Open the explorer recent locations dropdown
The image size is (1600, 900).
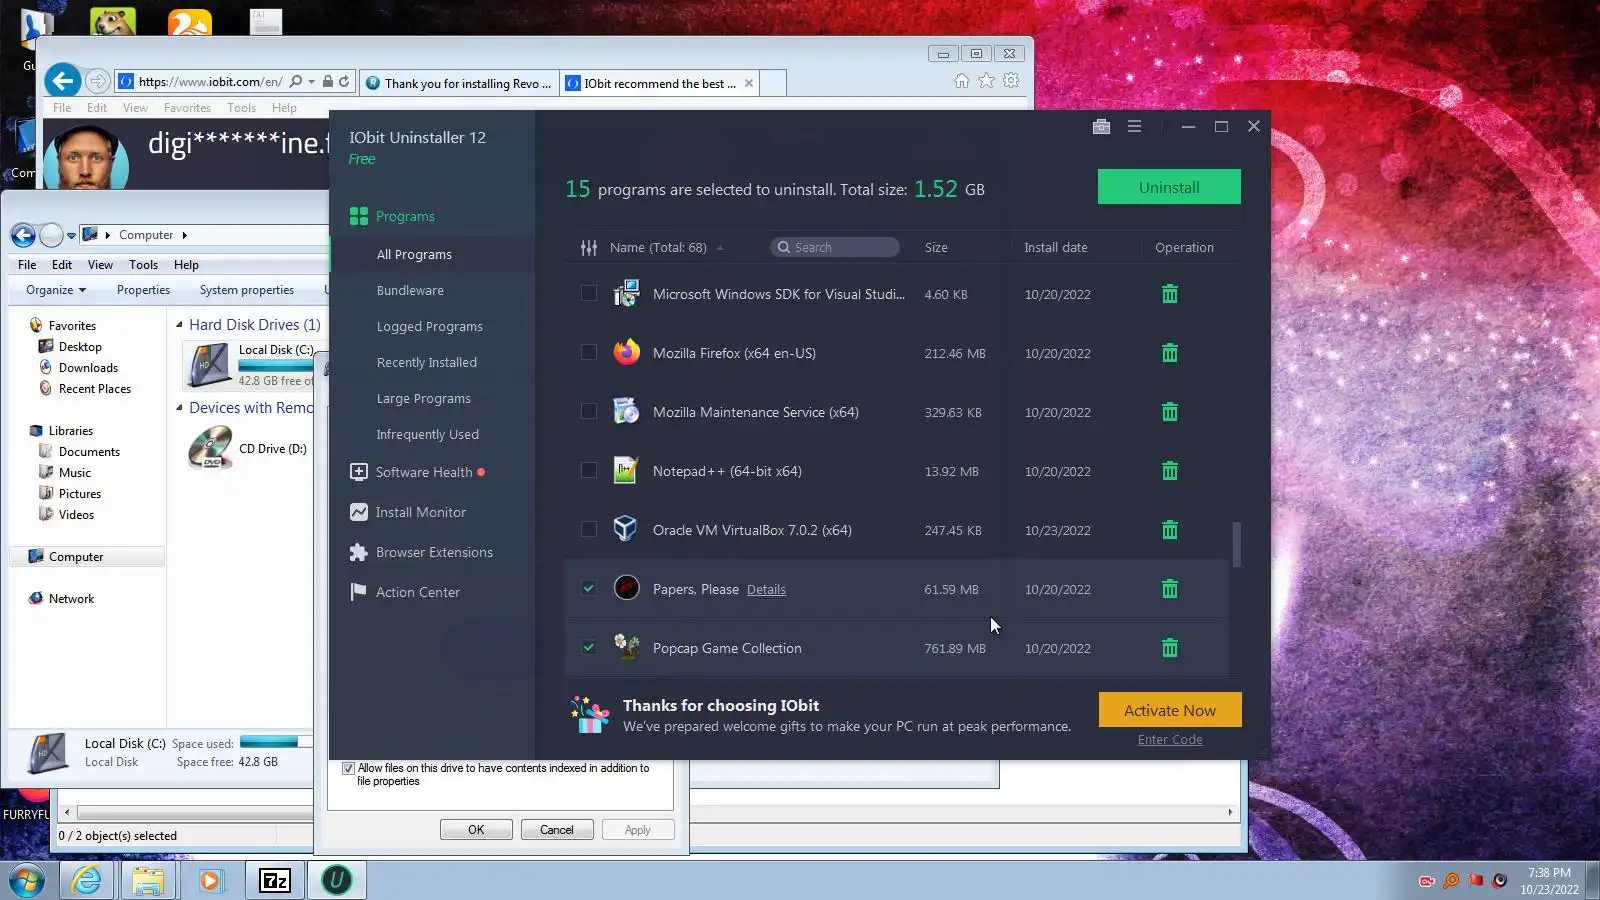pyautogui.click(x=71, y=236)
